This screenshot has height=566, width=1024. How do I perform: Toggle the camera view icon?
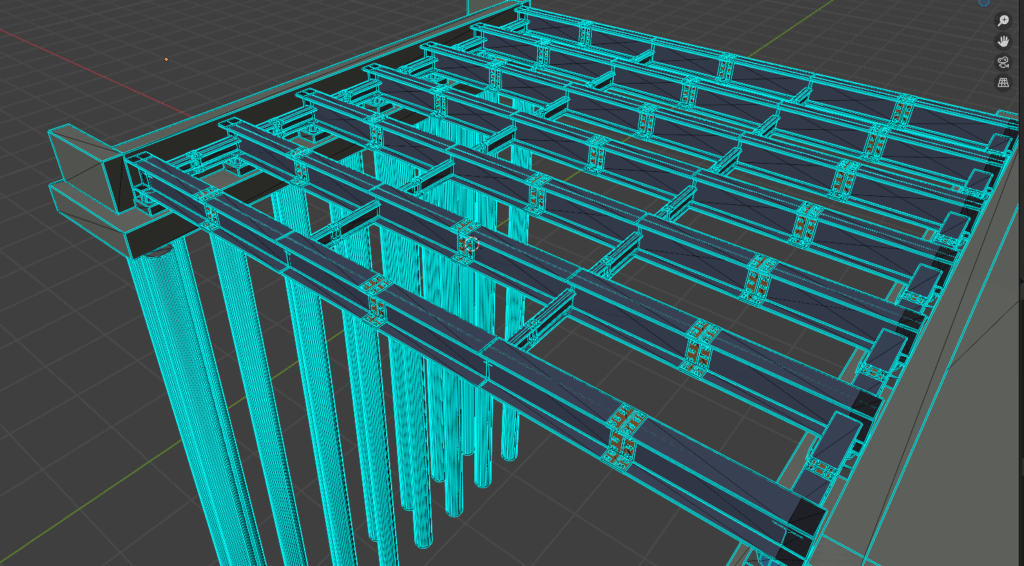[1002, 63]
